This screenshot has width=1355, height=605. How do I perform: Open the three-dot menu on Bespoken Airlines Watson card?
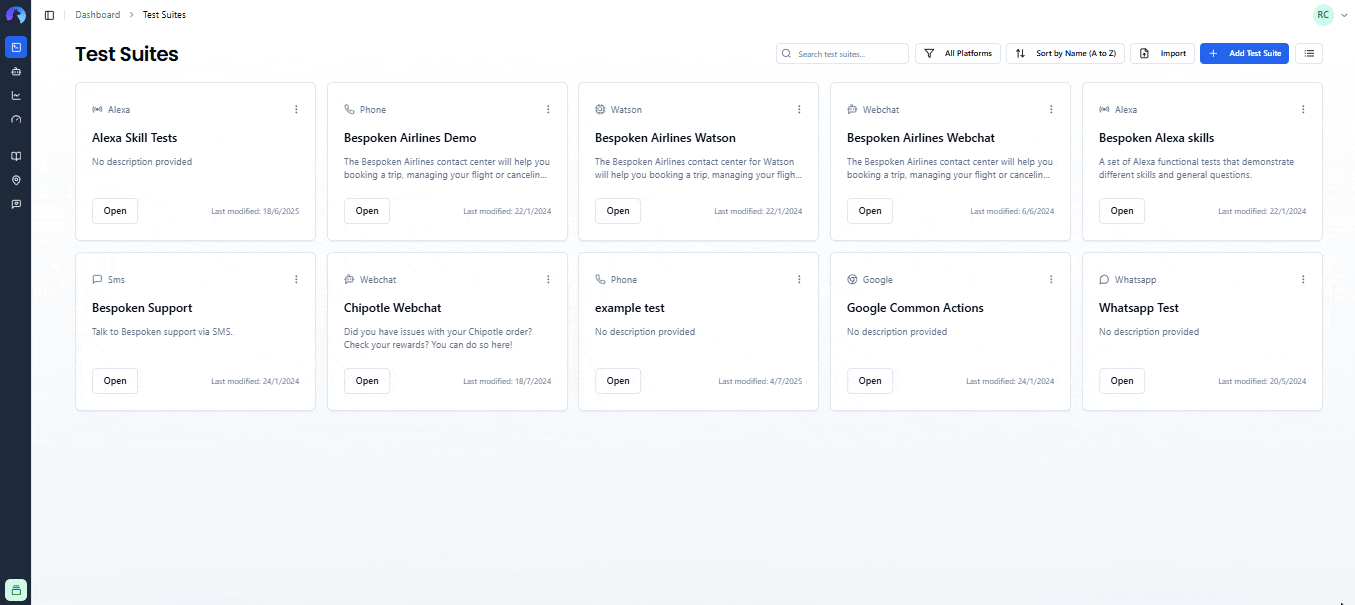tap(799, 110)
